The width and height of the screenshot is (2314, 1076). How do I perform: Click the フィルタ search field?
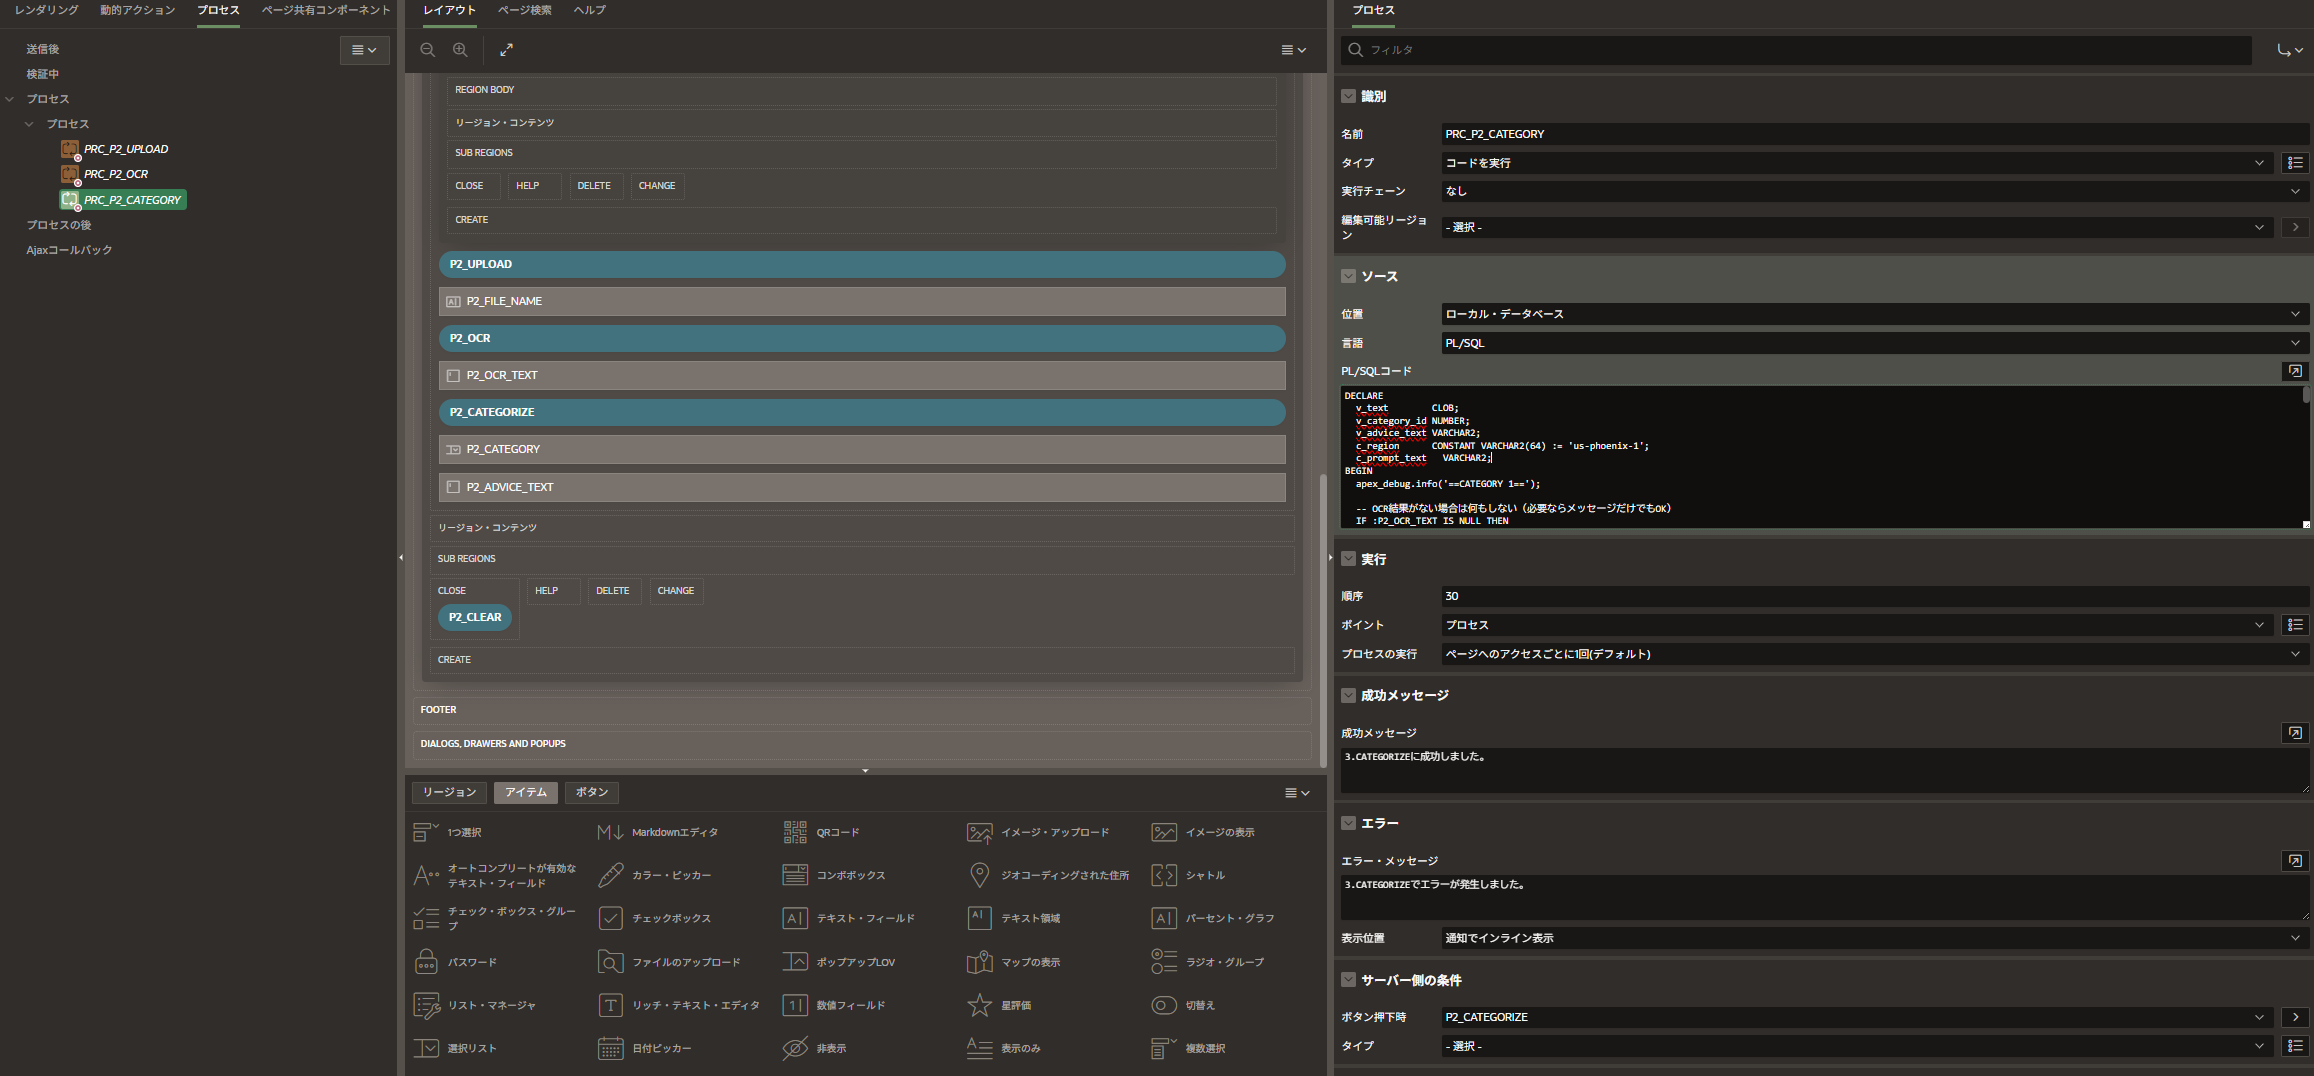point(1797,50)
